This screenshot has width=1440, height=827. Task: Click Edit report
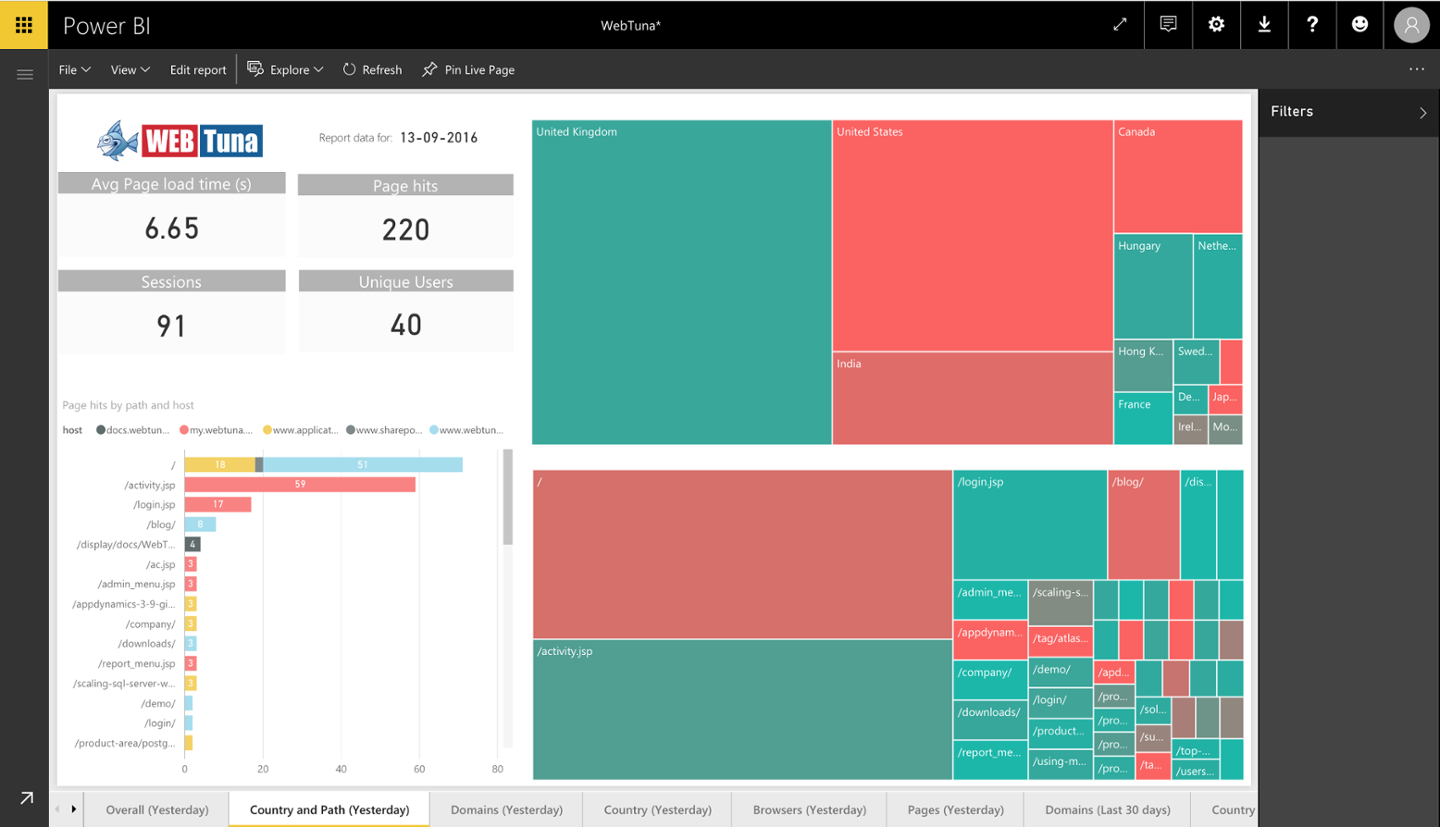(x=198, y=69)
